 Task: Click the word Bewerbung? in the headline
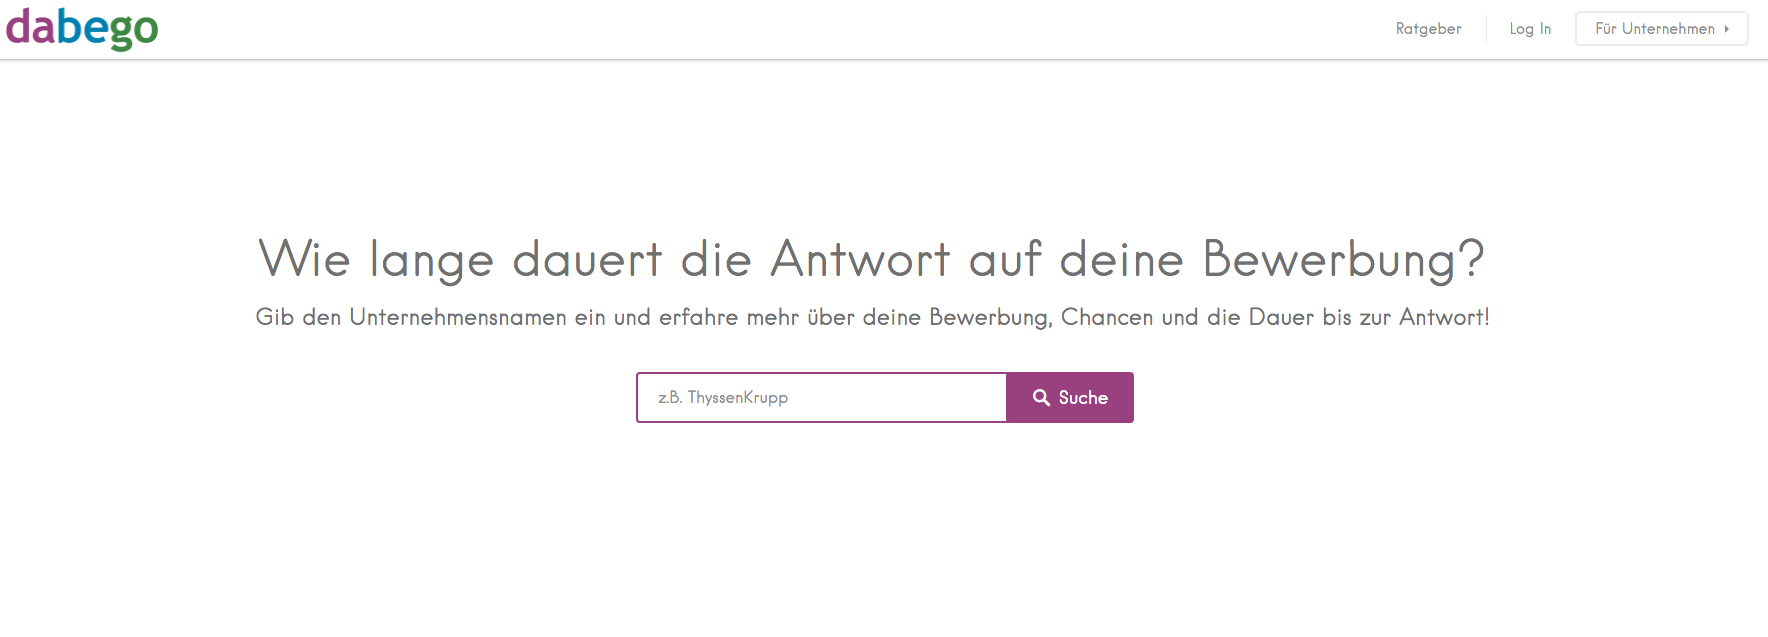(x=1343, y=259)
